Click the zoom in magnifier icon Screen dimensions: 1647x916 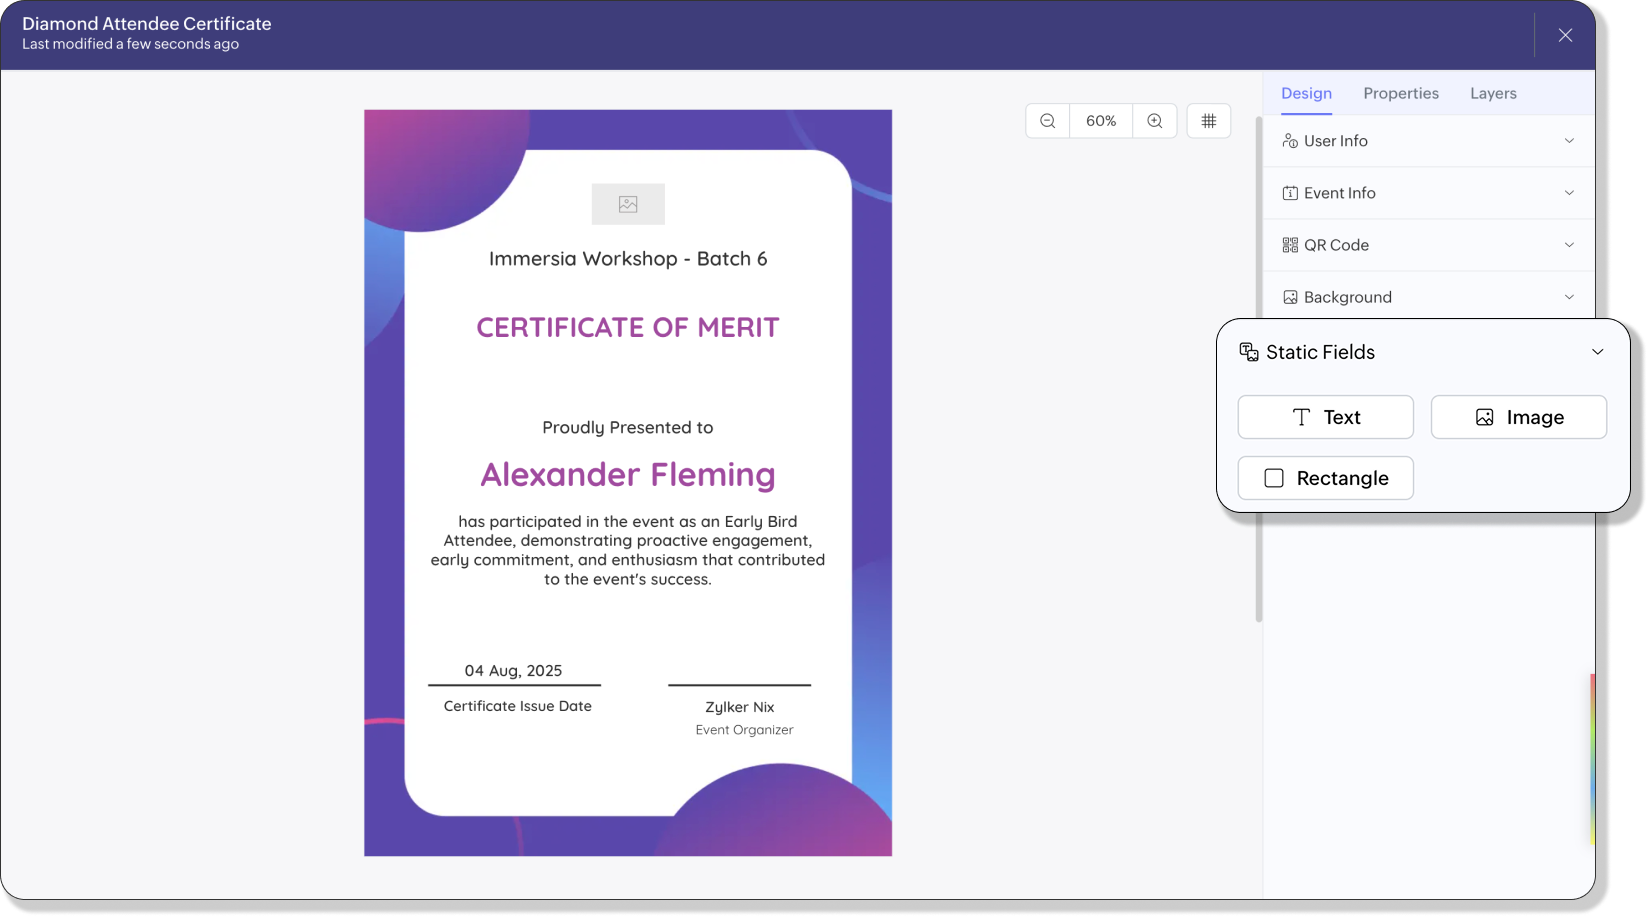pyautogui.click(x=1155, y=121)
